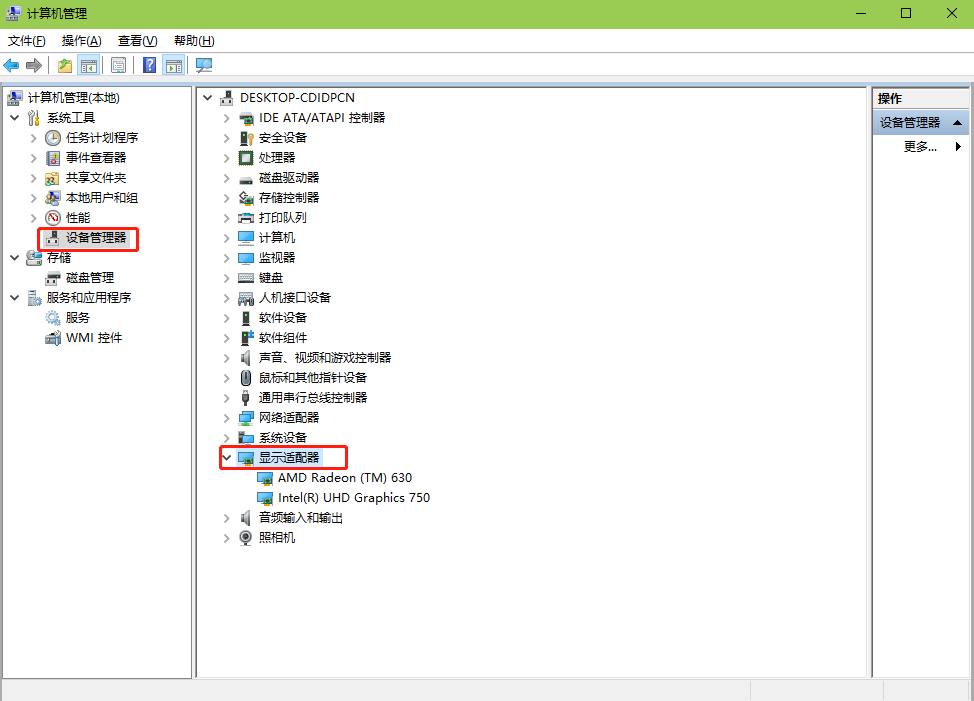The image size is (974, 701).
Task: Open Help via blue question mark icon
Action: point(149,66)
